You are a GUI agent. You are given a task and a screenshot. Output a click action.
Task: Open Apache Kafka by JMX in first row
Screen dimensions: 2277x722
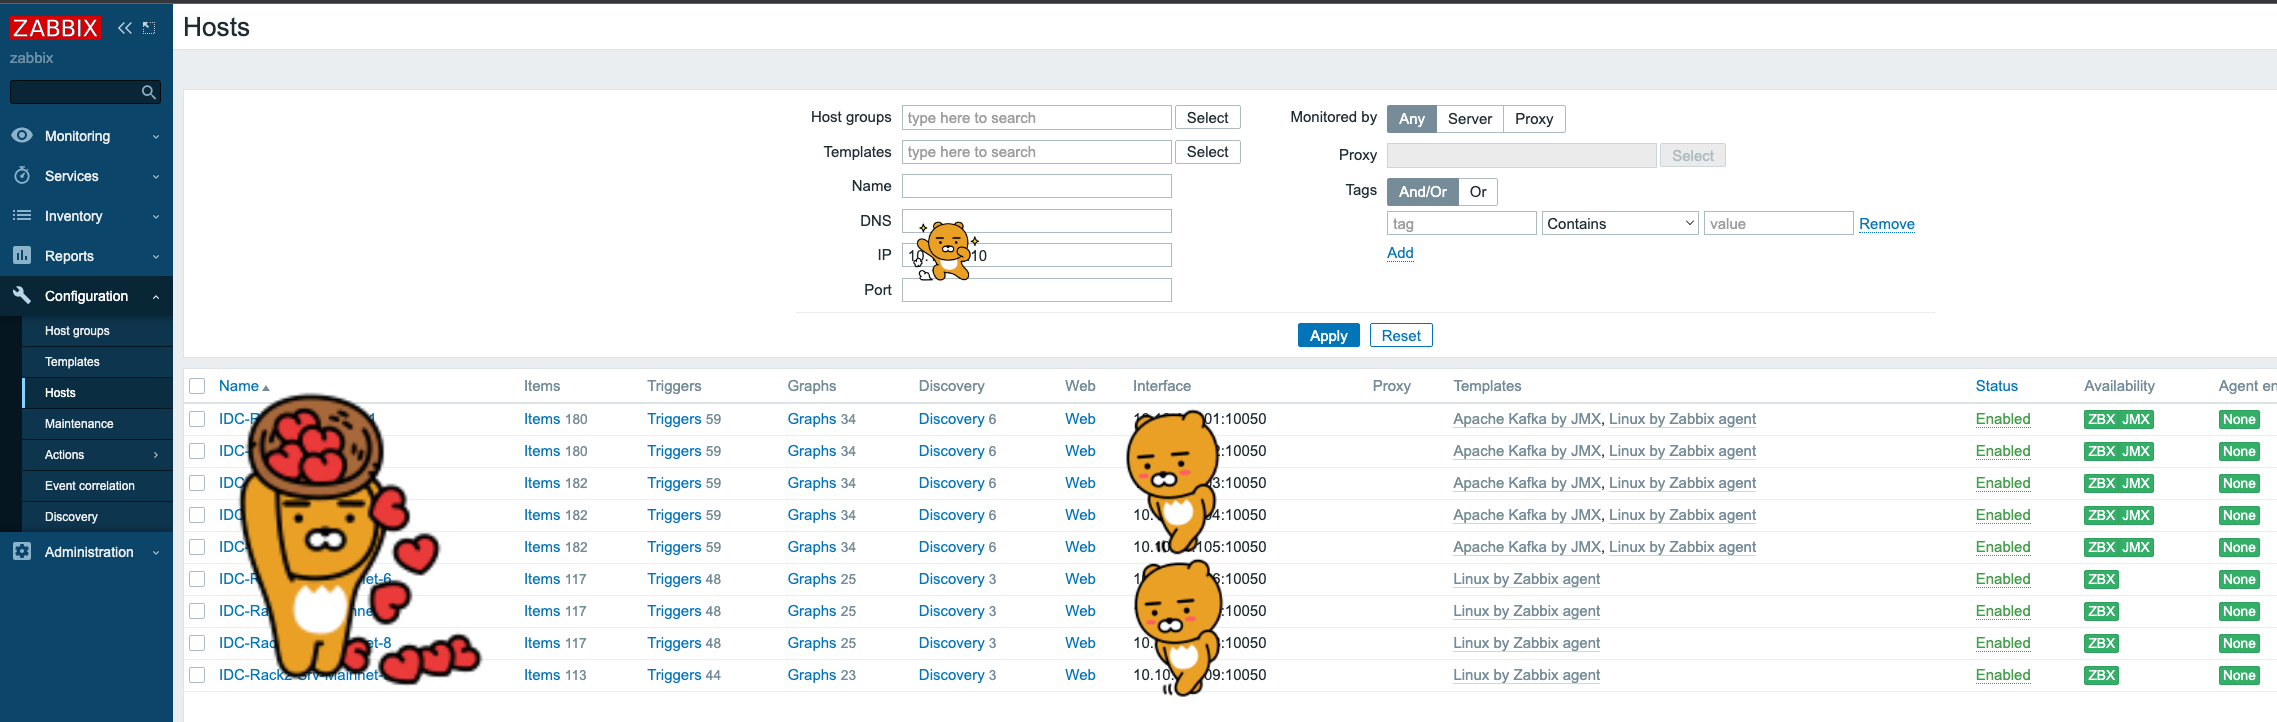(x=1527, y=419)
